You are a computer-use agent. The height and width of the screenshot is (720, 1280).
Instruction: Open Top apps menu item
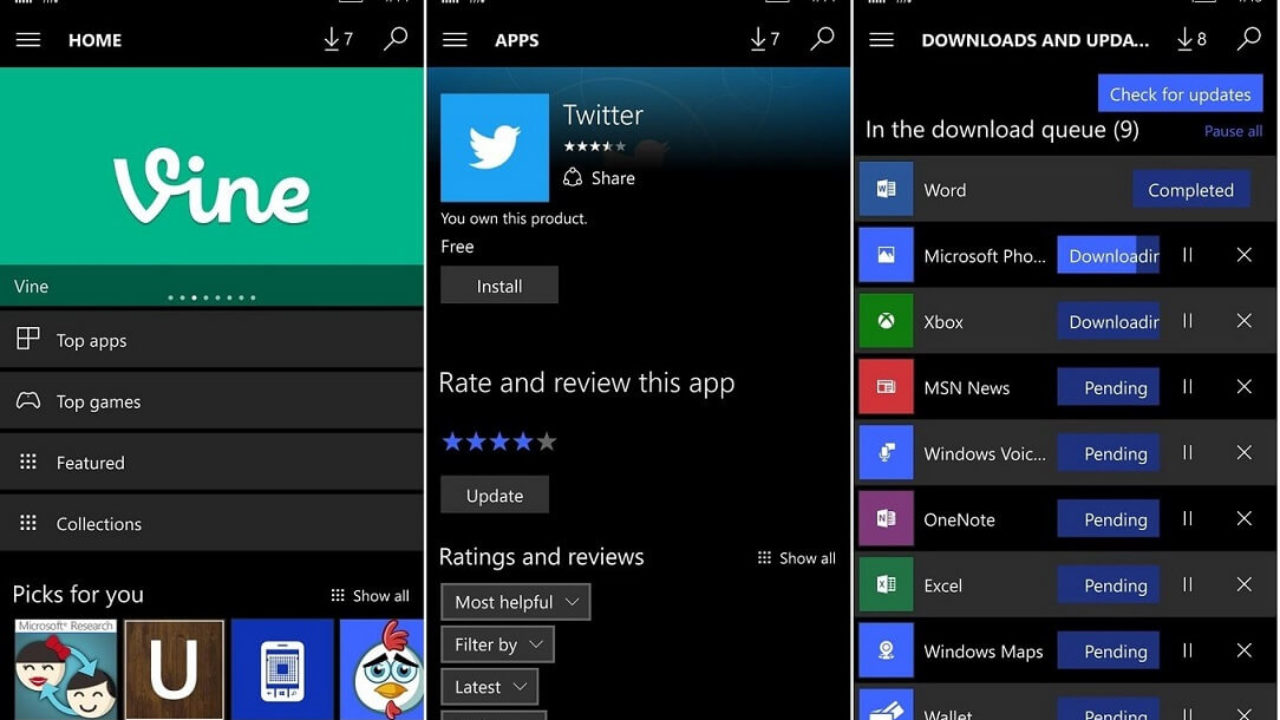[x=212, y=340]
